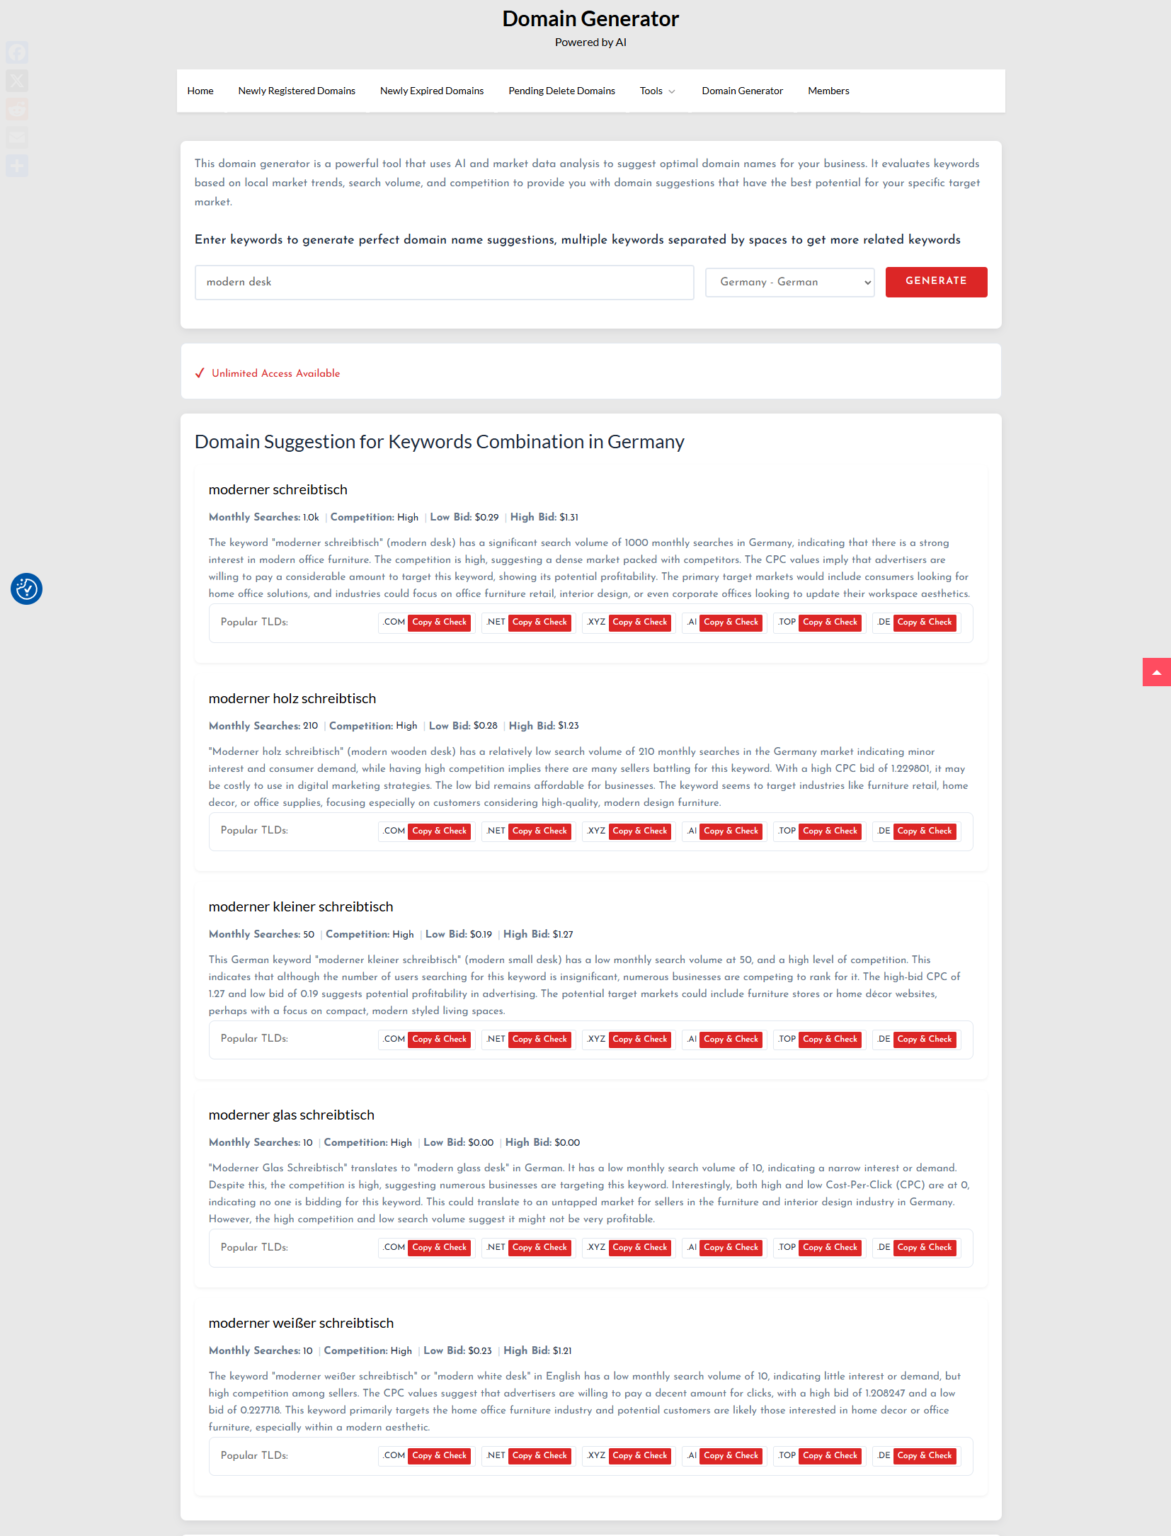1171x1536 pixels.
Task: Go to Newly Registered Domains
Action: 296,91
